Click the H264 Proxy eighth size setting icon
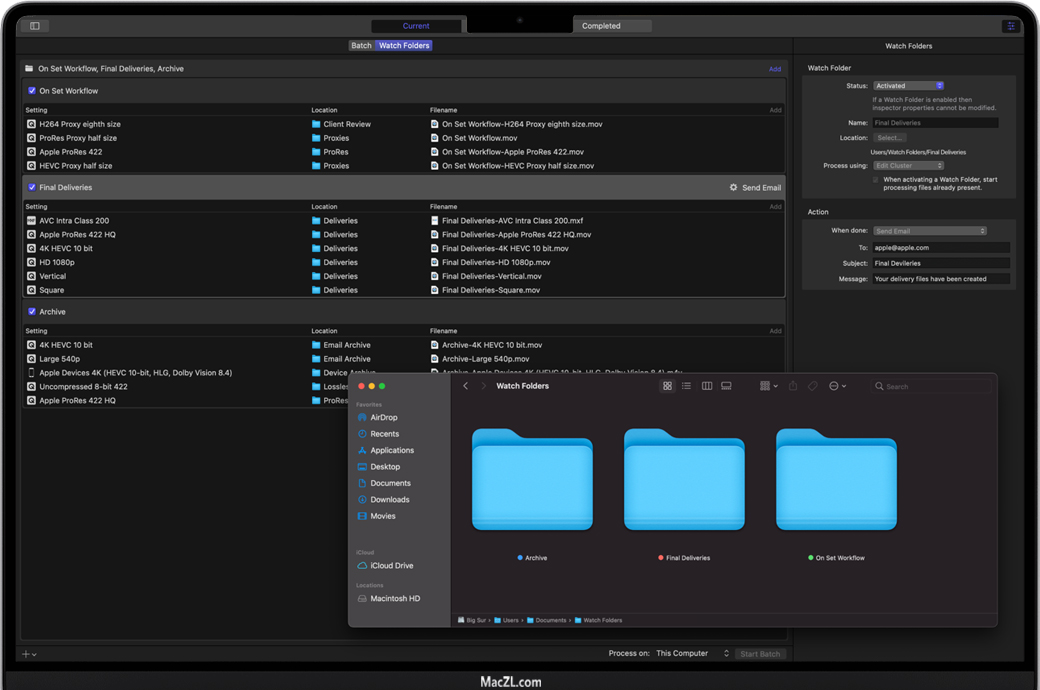 [x=32, y=124]
